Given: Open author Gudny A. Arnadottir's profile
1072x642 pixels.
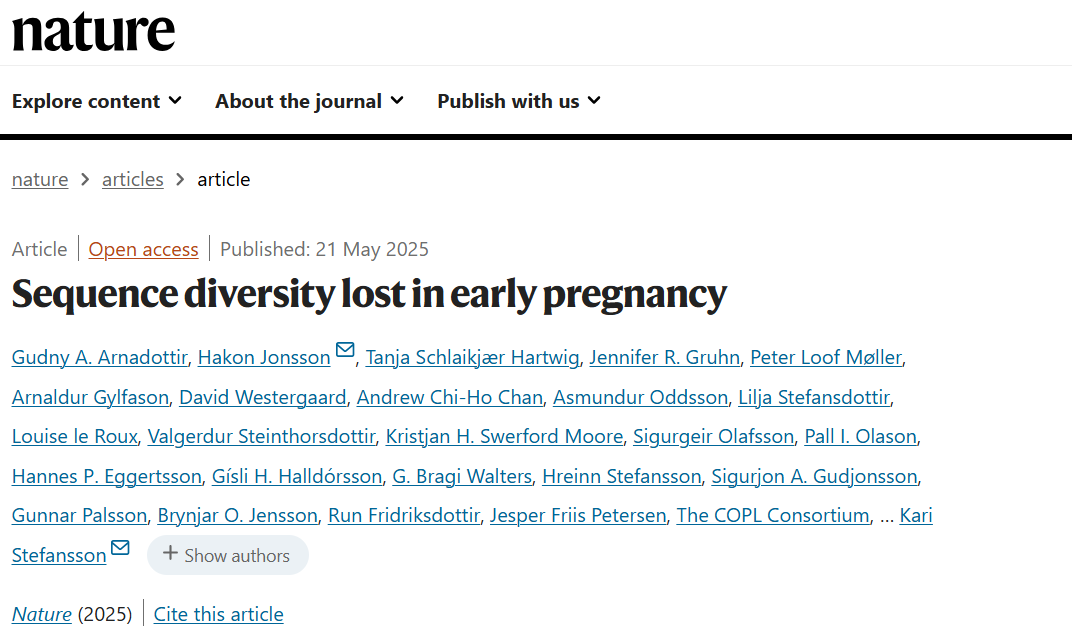Looking at the screenshot, I should coord(99,357).
